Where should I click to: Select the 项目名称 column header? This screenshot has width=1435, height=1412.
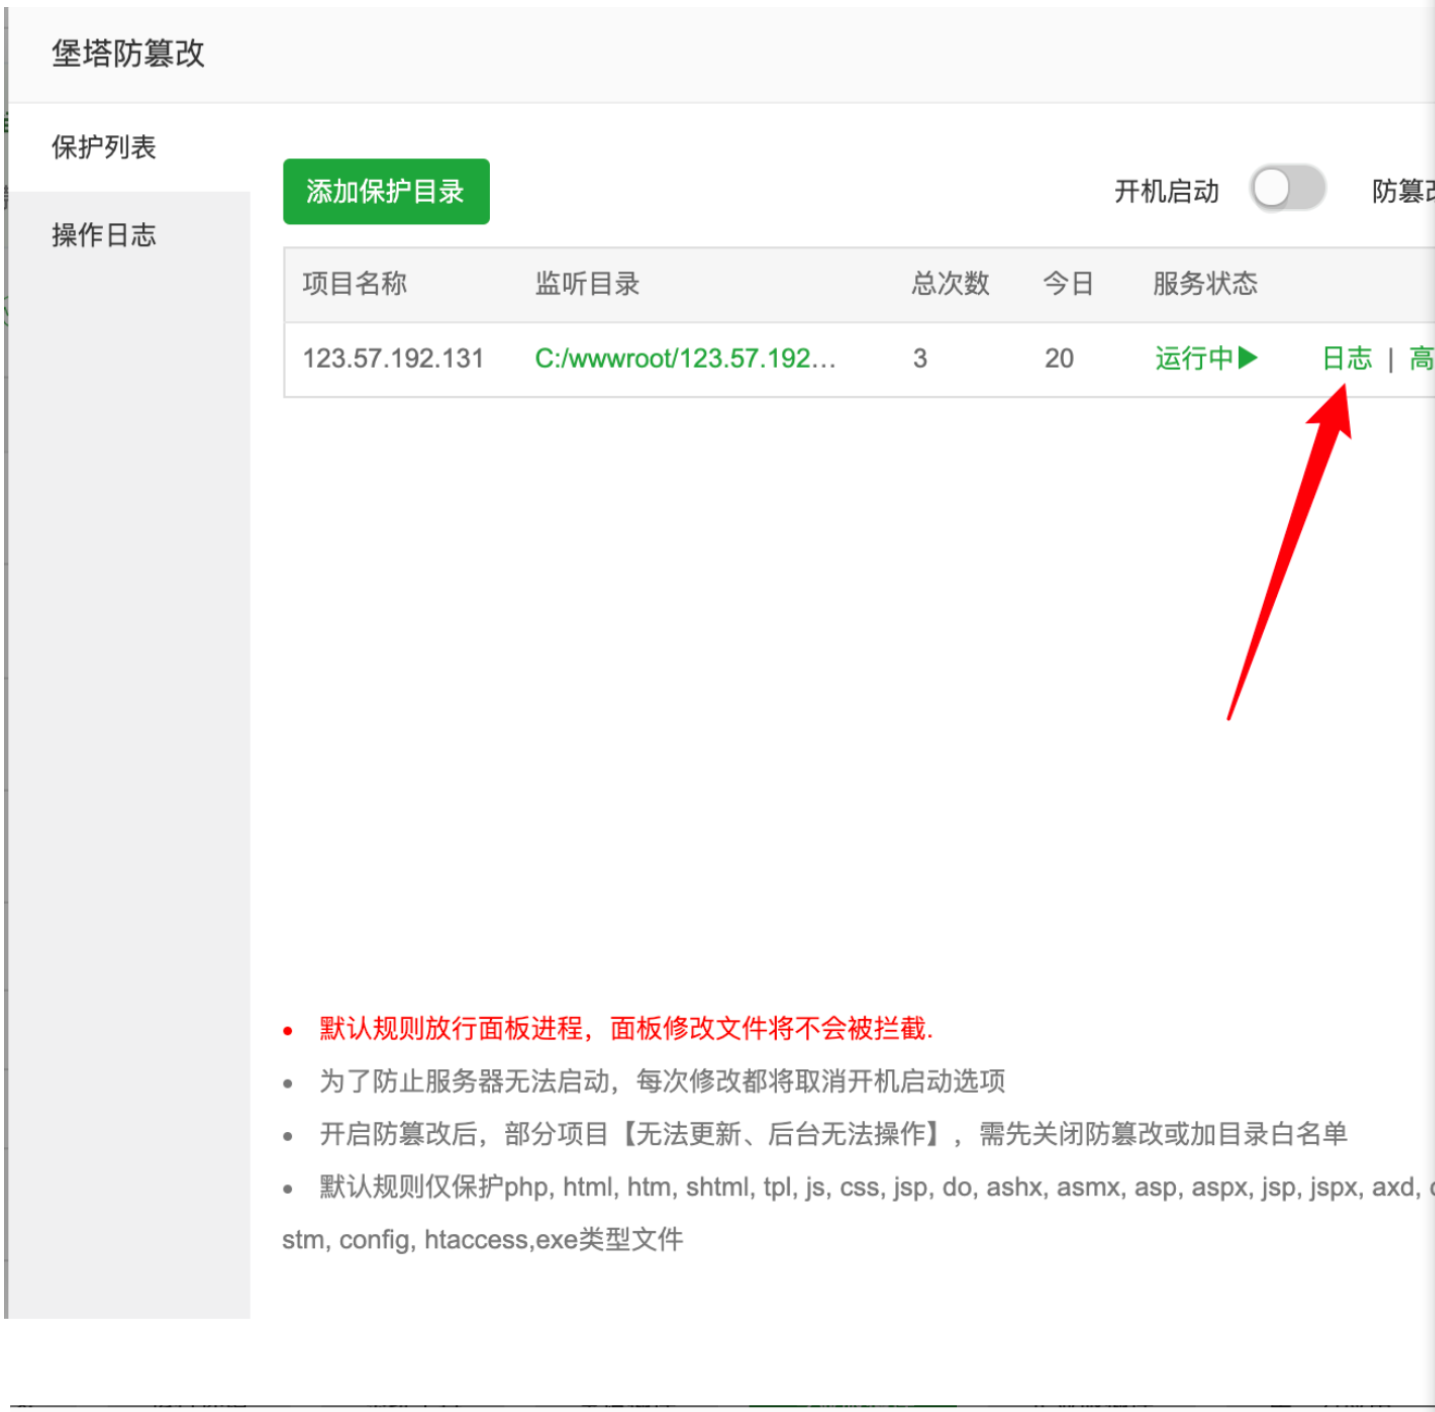pyautogui.click(x=355, y=284)
